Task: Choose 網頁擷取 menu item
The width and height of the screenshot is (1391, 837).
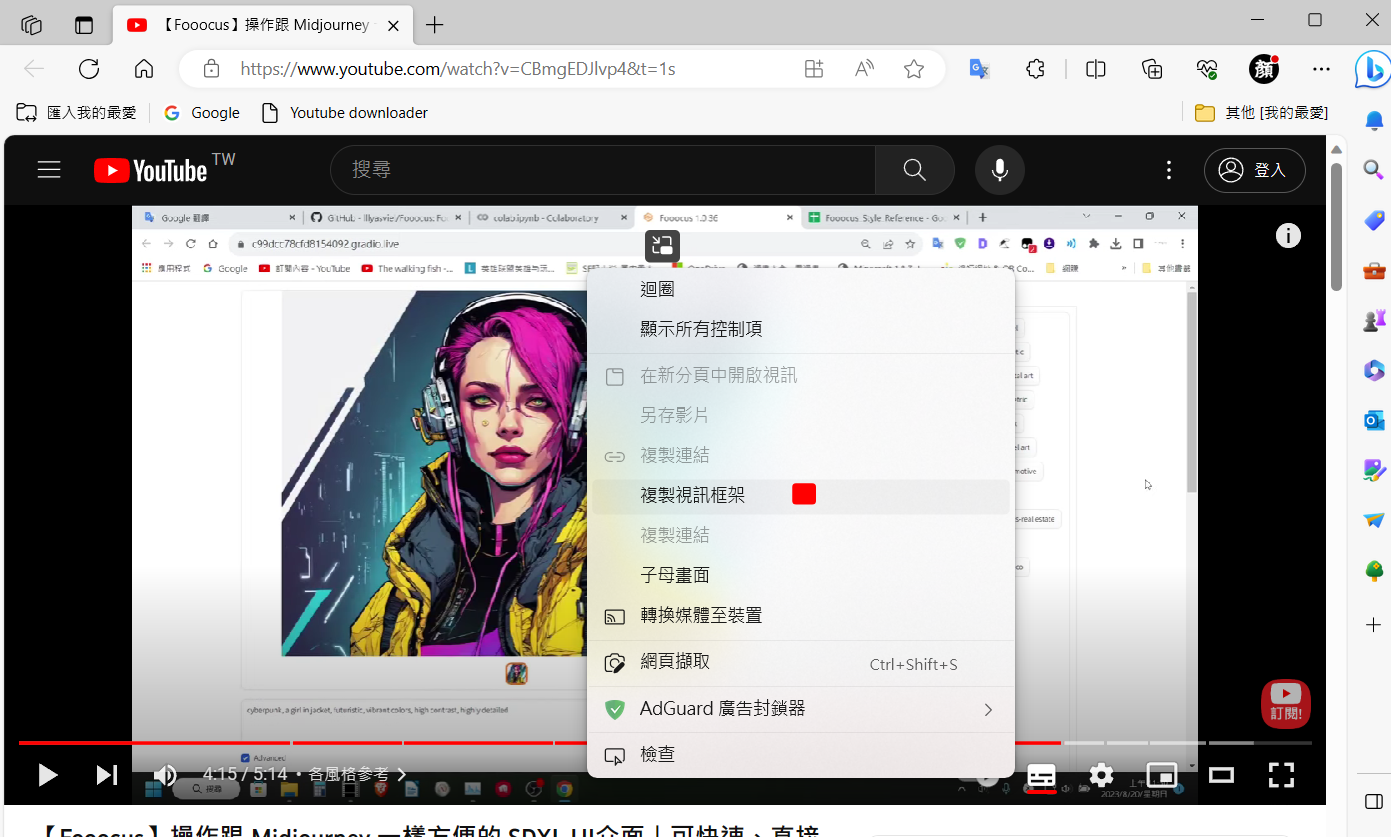Action: click(x=801, y=663)
